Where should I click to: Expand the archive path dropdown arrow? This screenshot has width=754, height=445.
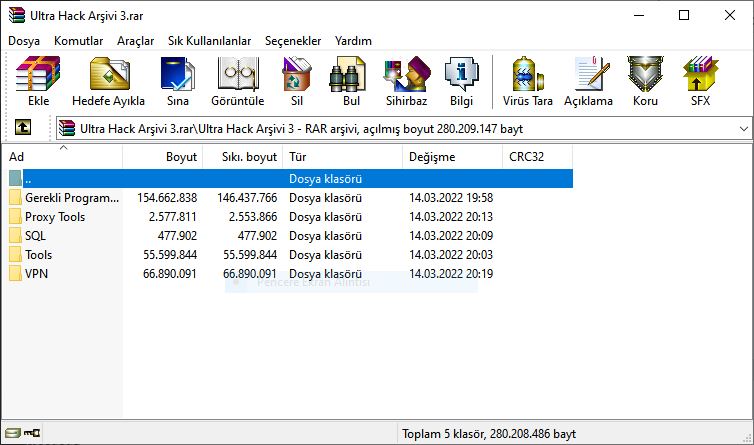tap(743, 128)
